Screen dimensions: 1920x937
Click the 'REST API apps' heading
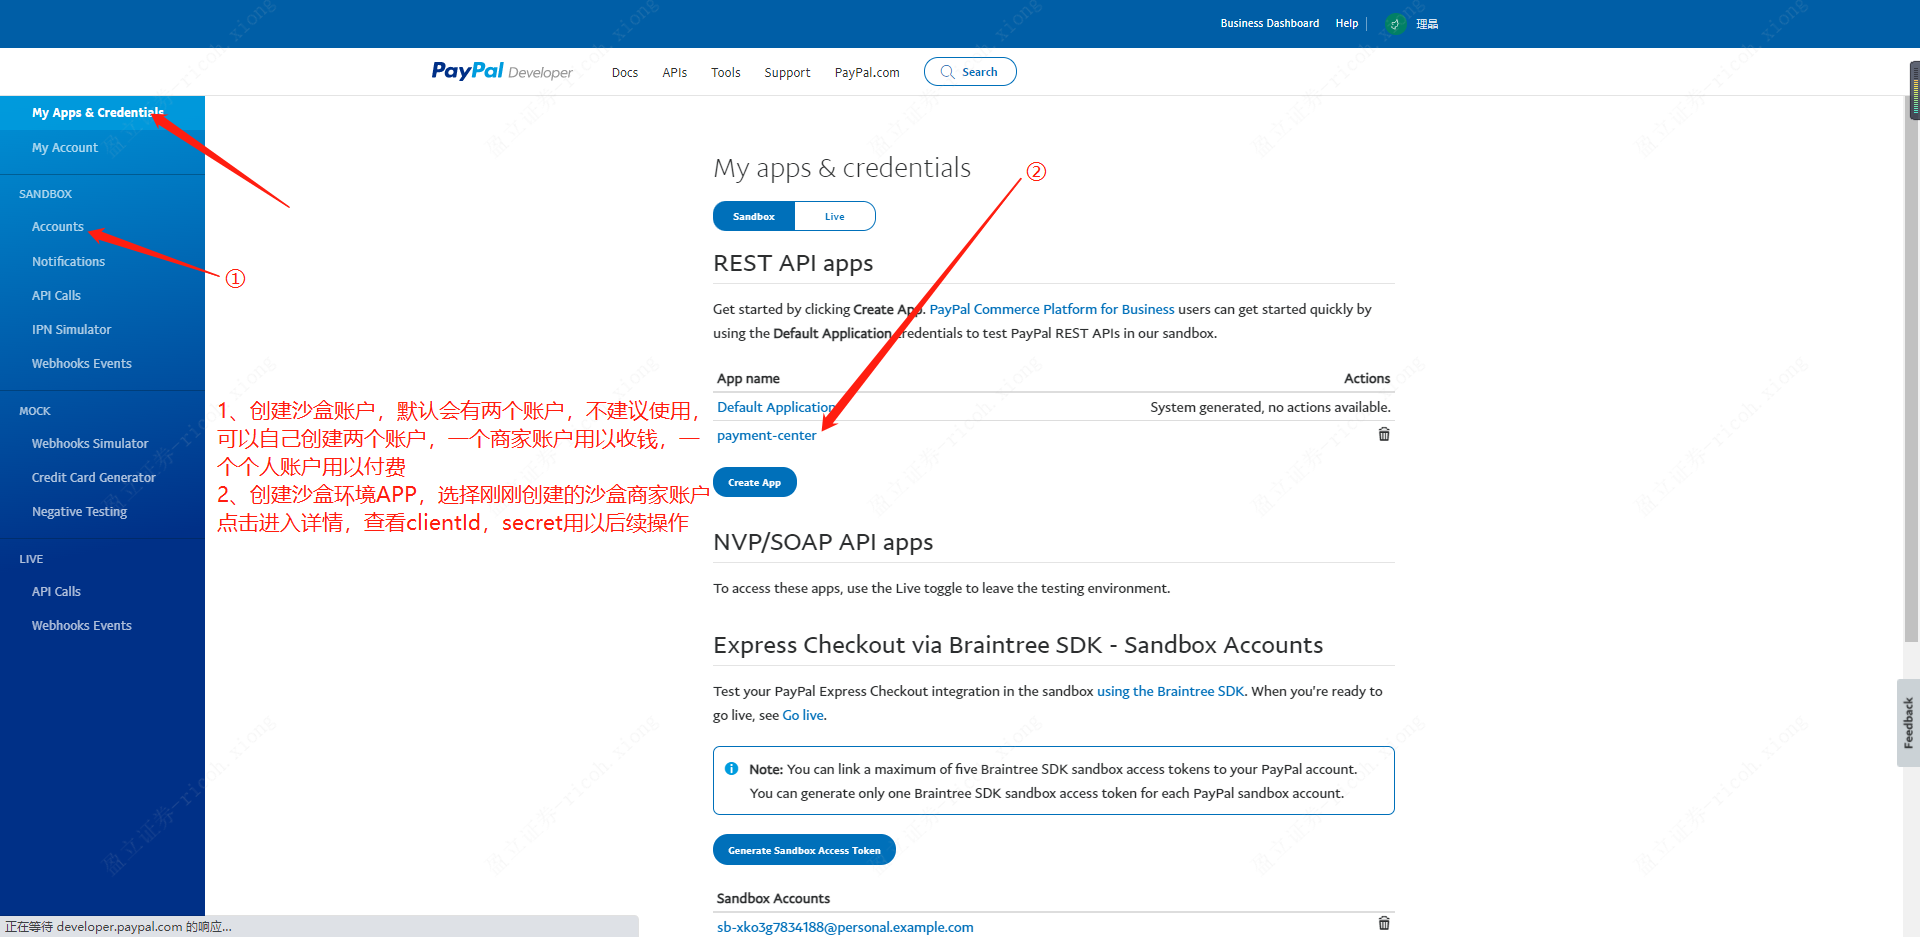pyautogui.click(x=793, y=263)
